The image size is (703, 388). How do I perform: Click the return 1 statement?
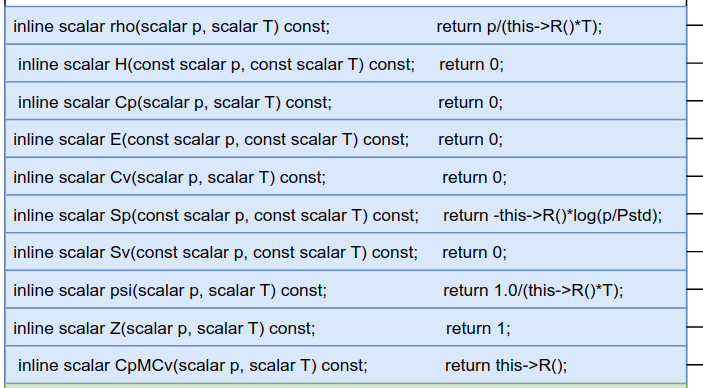tap(478, 329)
